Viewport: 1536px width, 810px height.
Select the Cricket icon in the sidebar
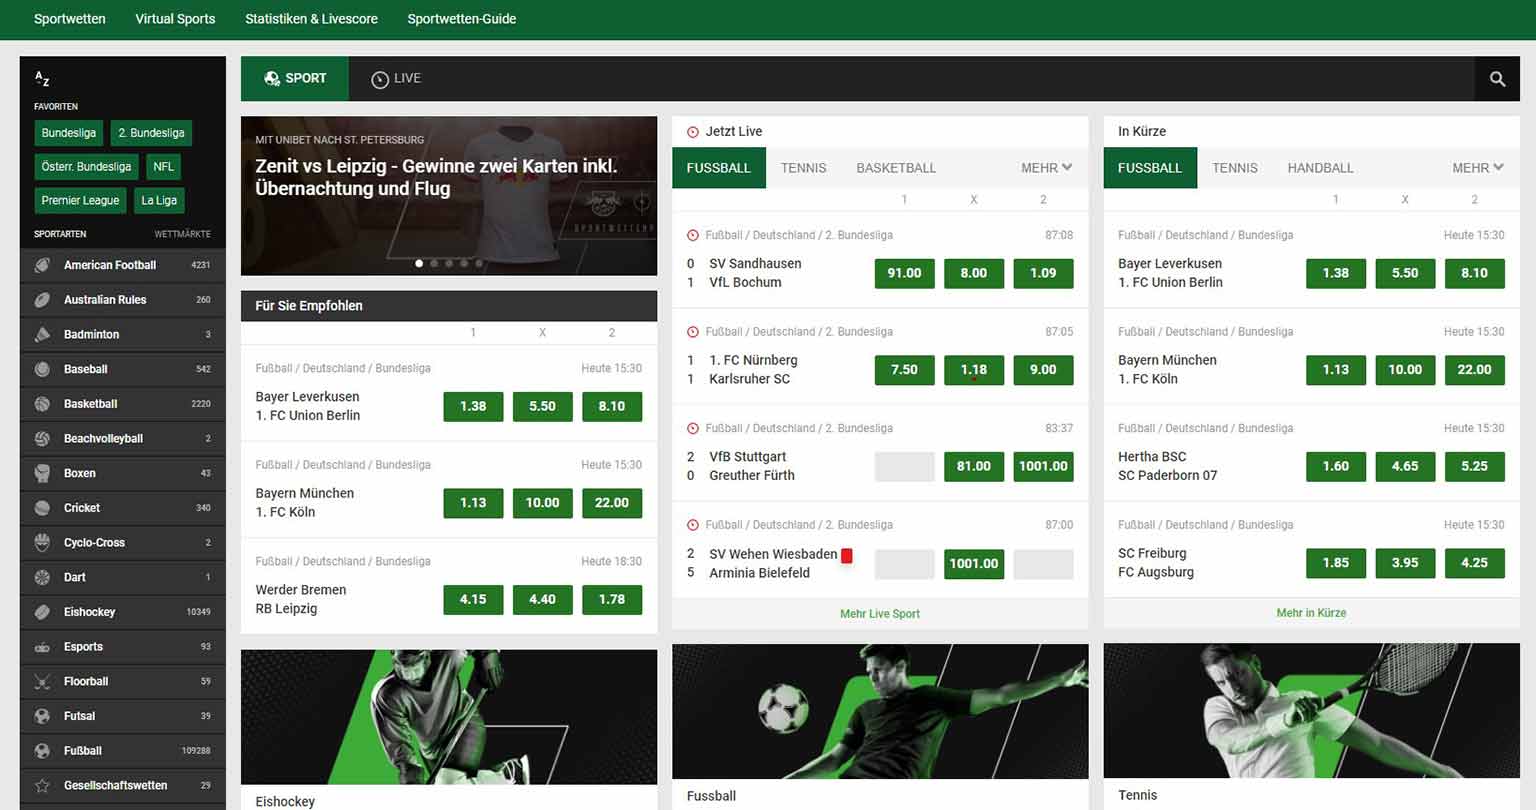tap(40, 507)
